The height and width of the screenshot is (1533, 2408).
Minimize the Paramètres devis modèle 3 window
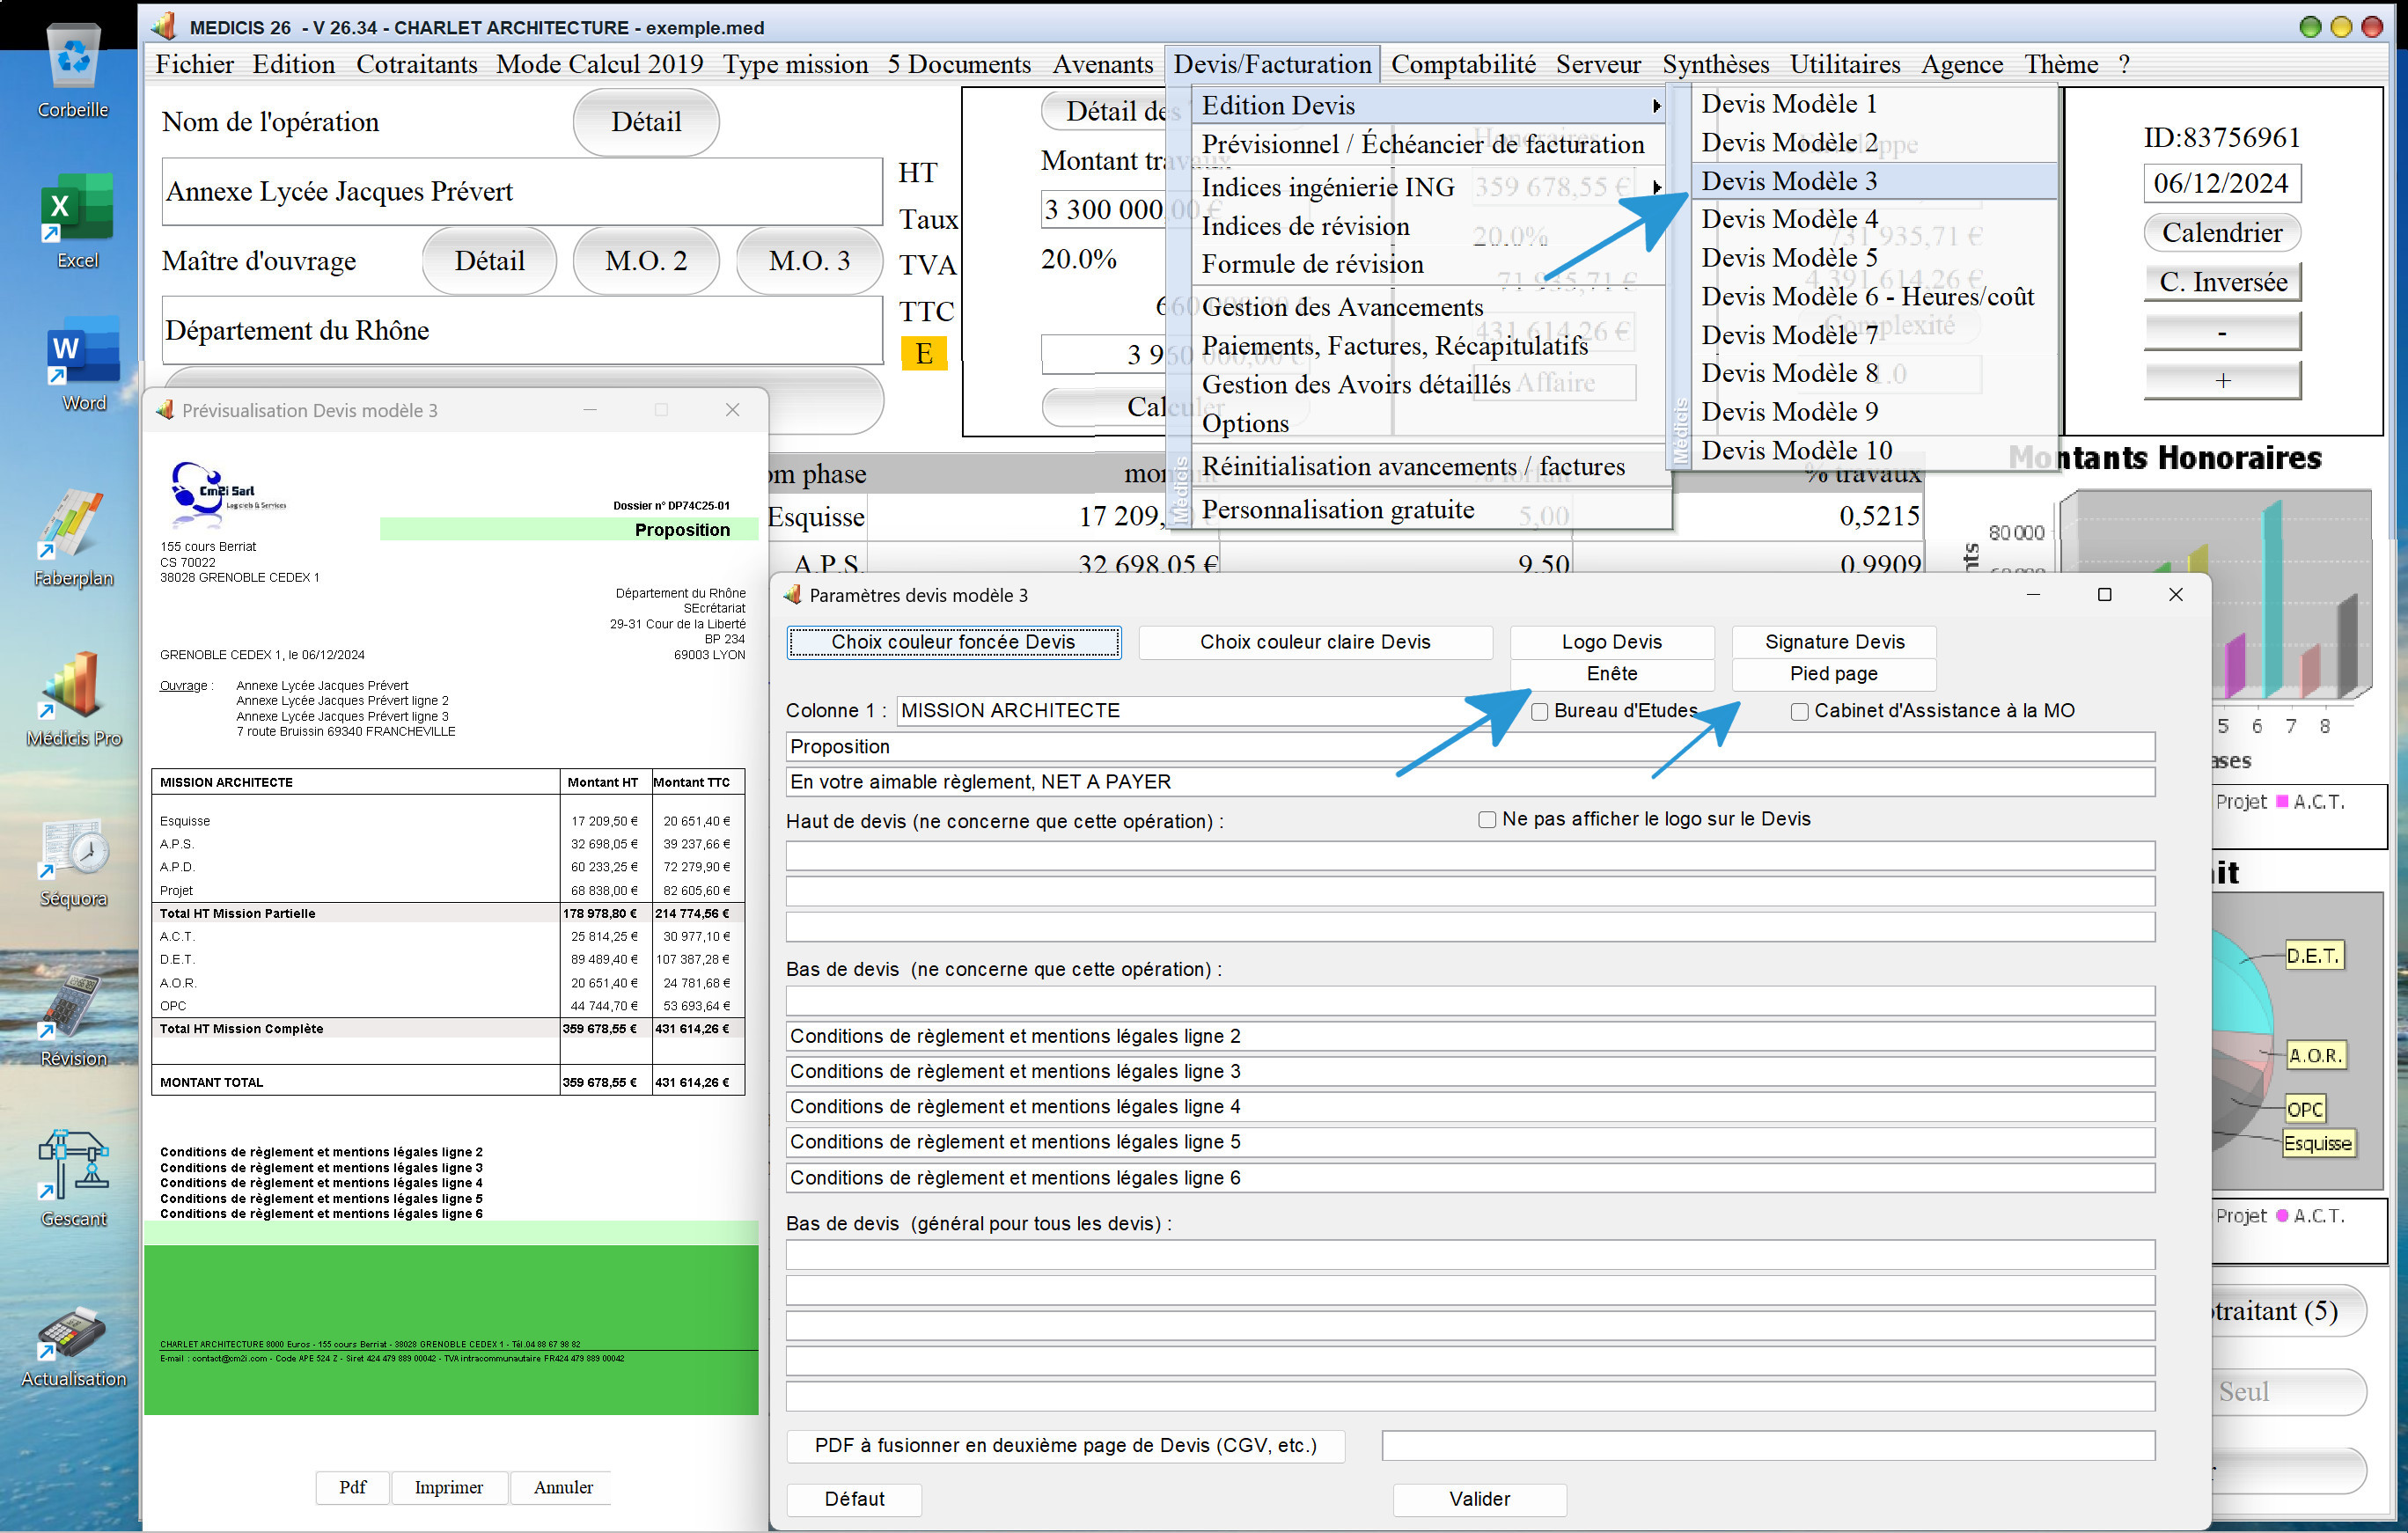(x=2033, y=595)
